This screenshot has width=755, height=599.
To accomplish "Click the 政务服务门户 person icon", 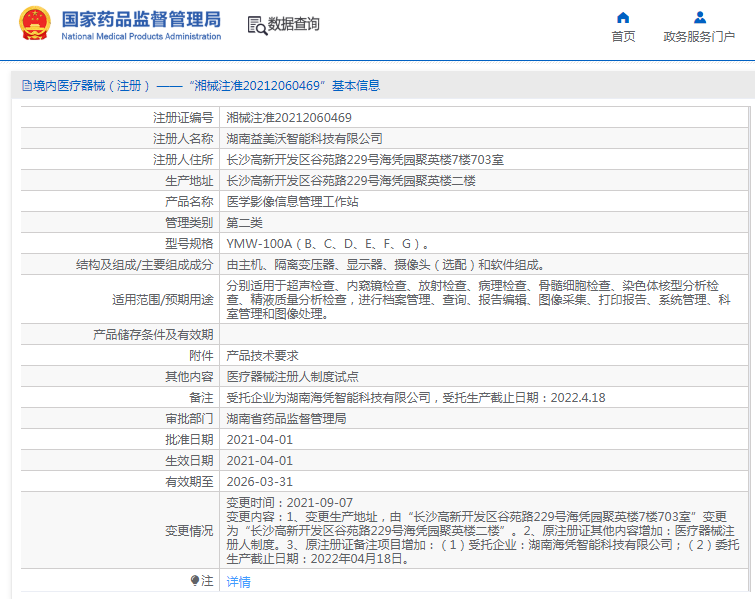I will (x=700, y=18).
